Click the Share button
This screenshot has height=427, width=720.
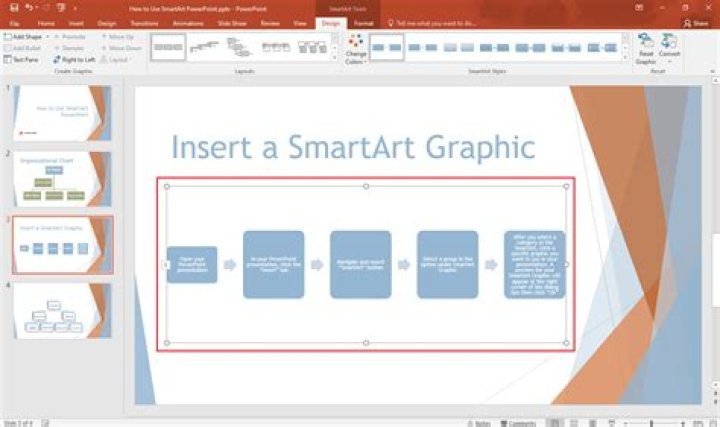coord(696,23)
